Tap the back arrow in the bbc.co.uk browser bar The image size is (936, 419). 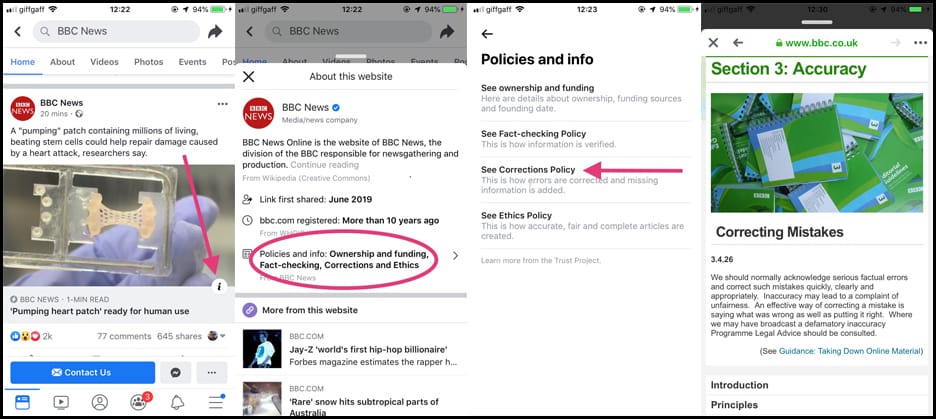tap(738, 42)
